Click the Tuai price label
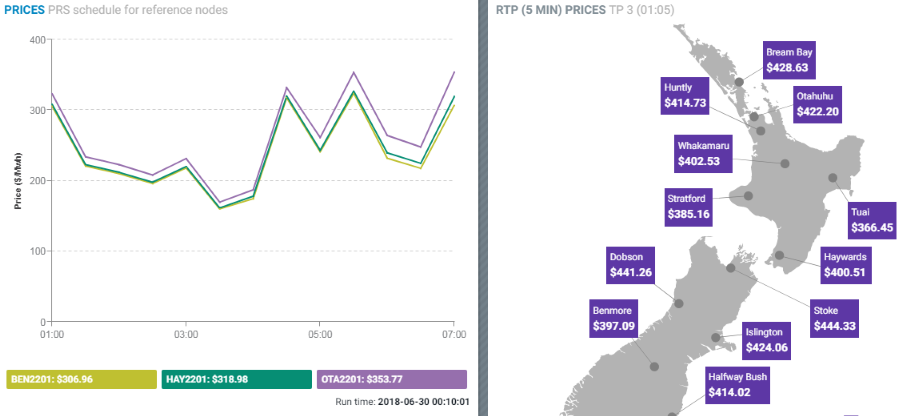 click(871, 220)
